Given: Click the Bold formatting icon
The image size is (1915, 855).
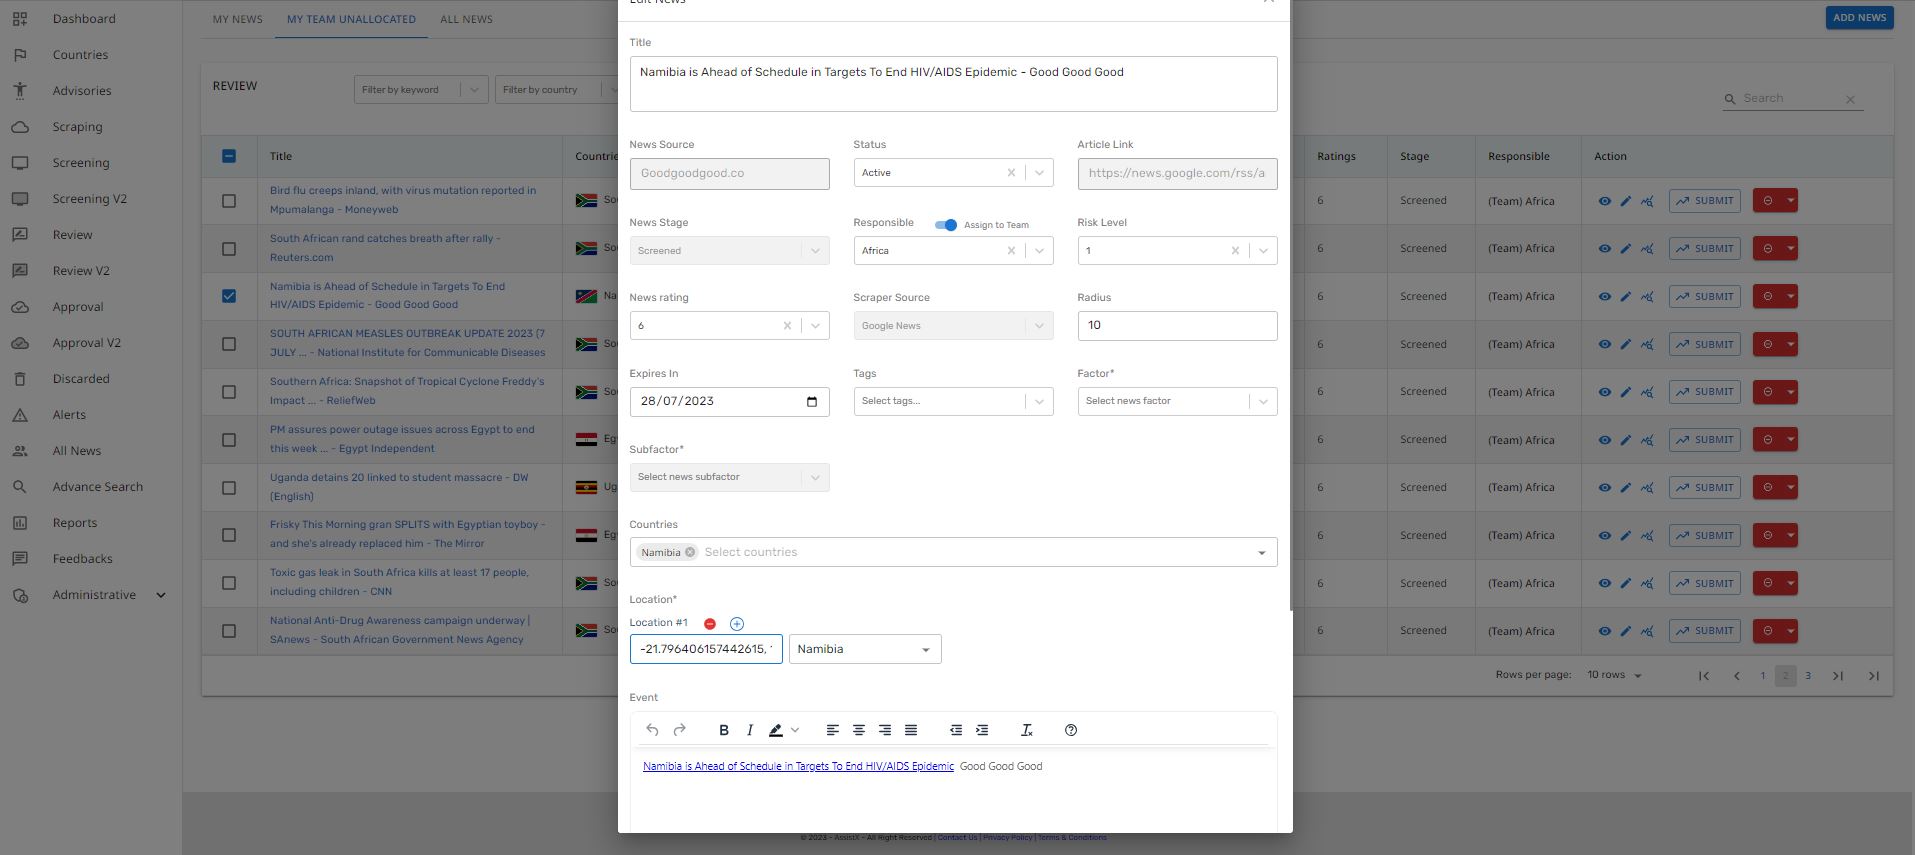Looking at the screenshot, I should [724, 730].
